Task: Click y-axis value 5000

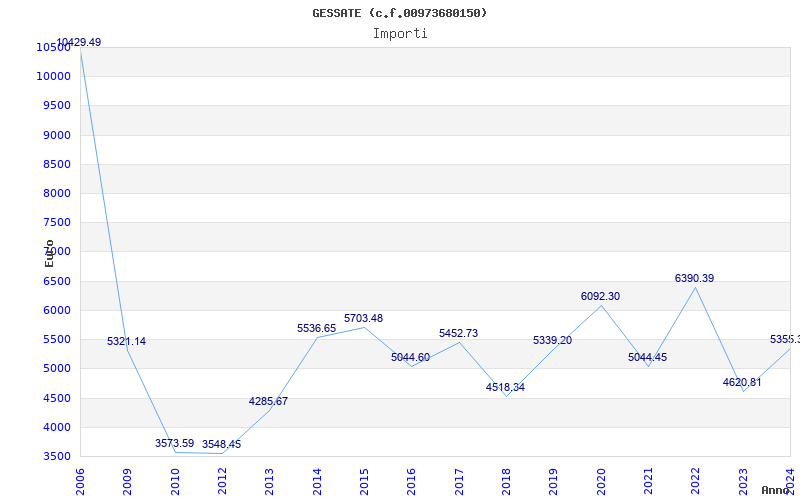Action: coord(57,368)
